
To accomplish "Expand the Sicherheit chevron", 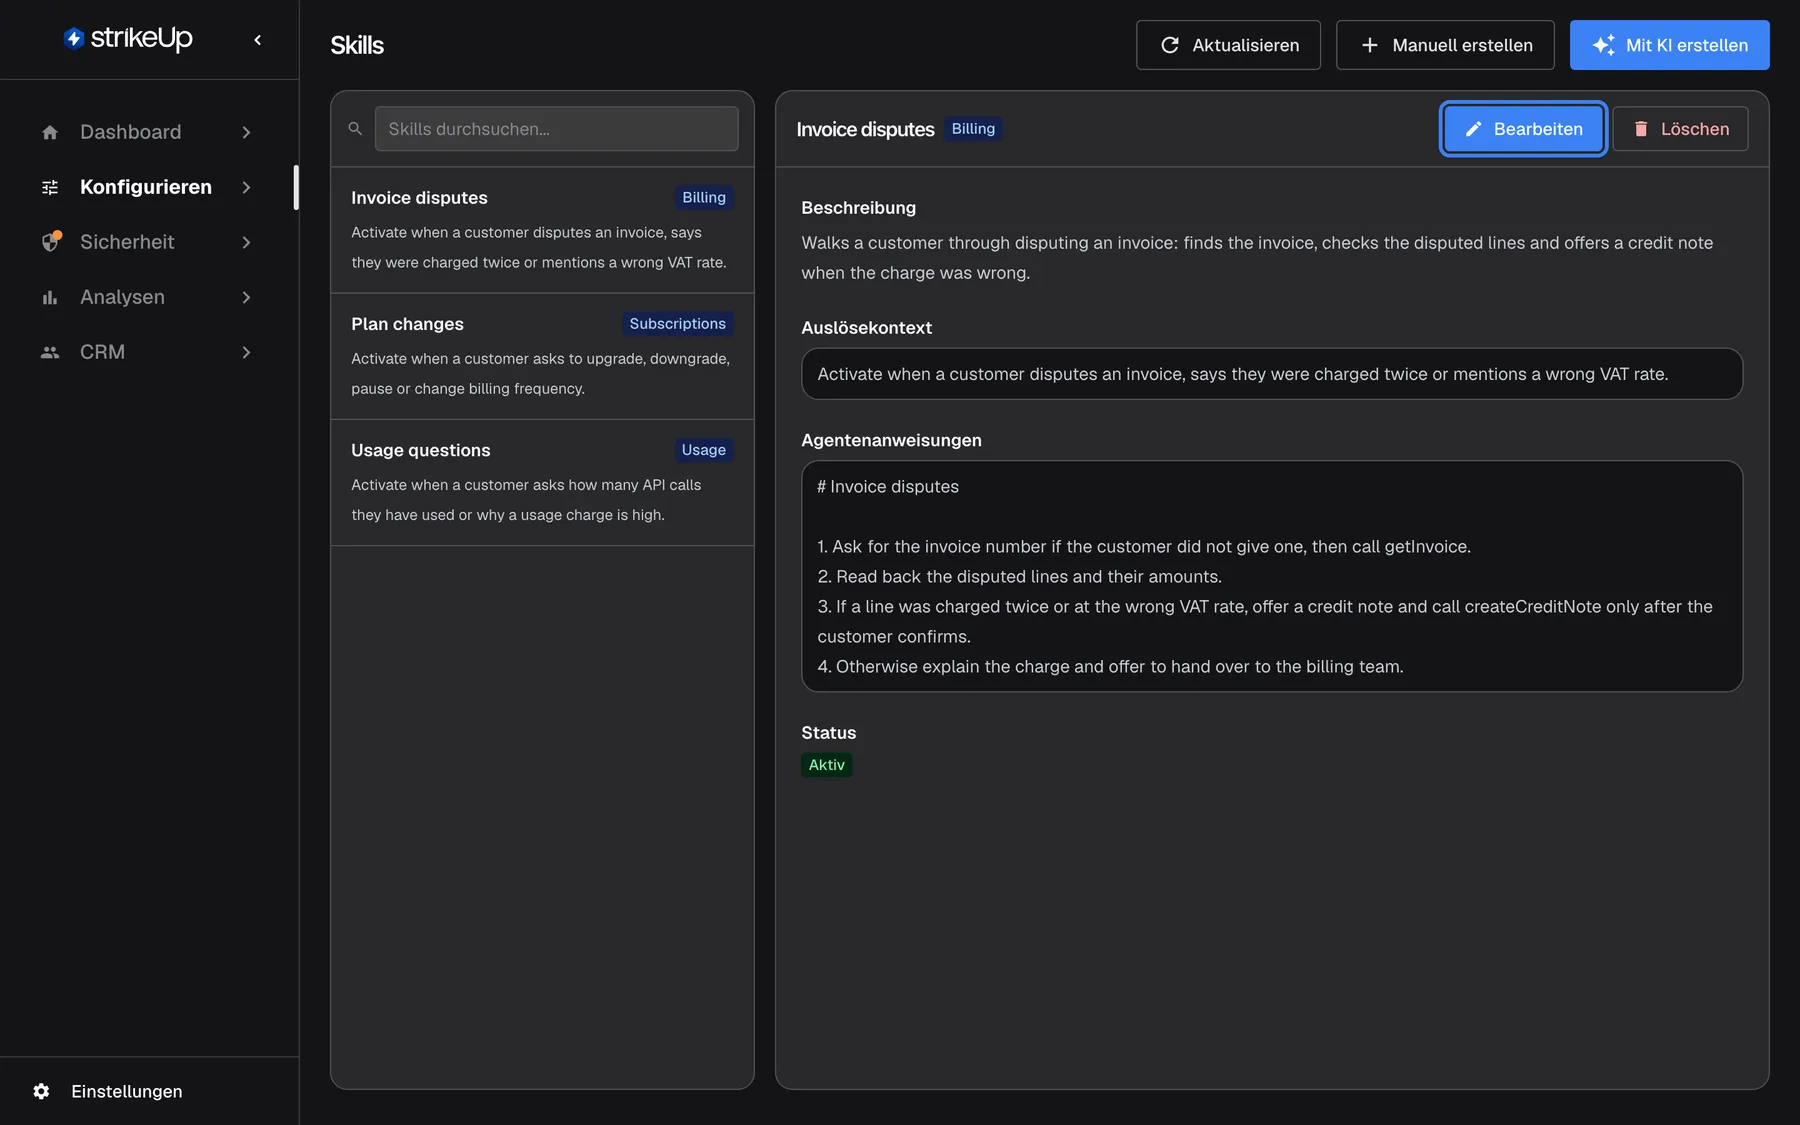I will 246,242.
